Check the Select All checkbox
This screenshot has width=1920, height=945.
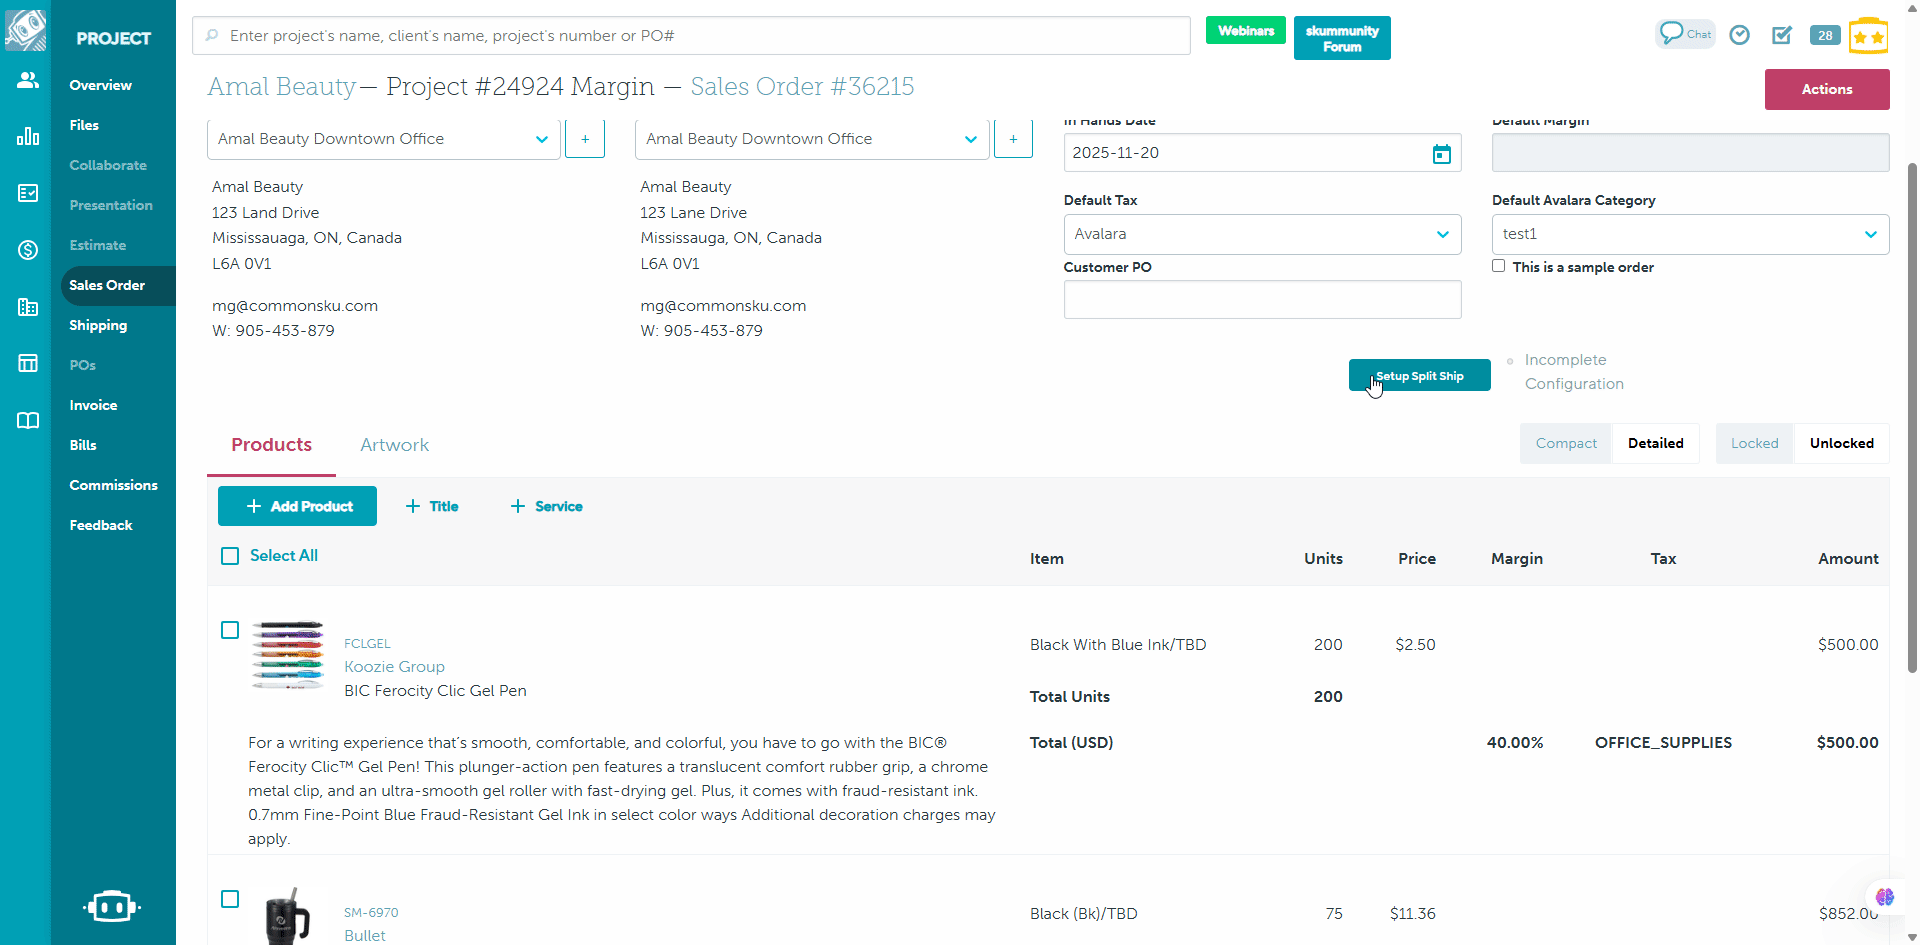pyautogui.click(x=230, y=556)
